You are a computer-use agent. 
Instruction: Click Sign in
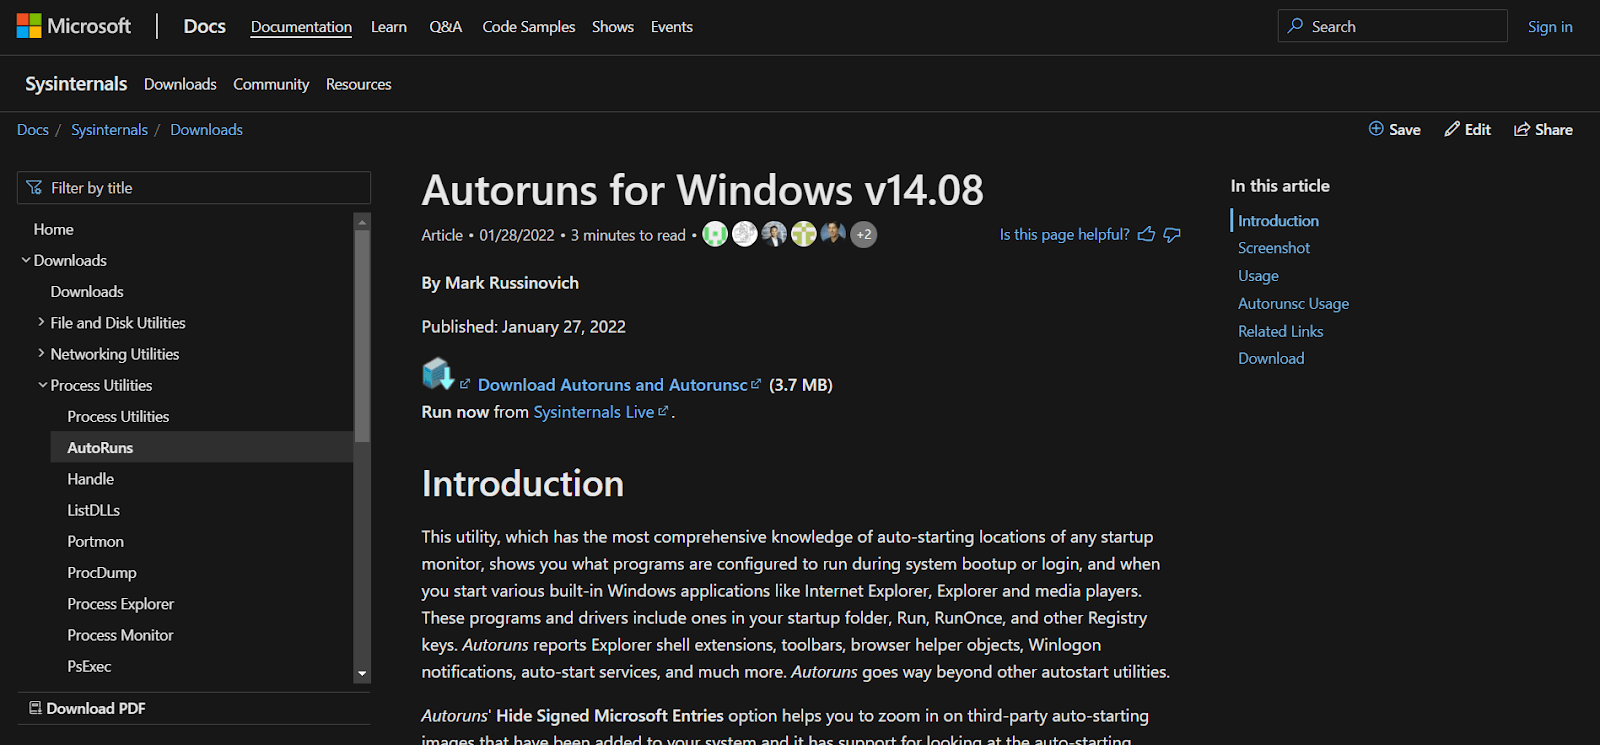[1550, 27]
